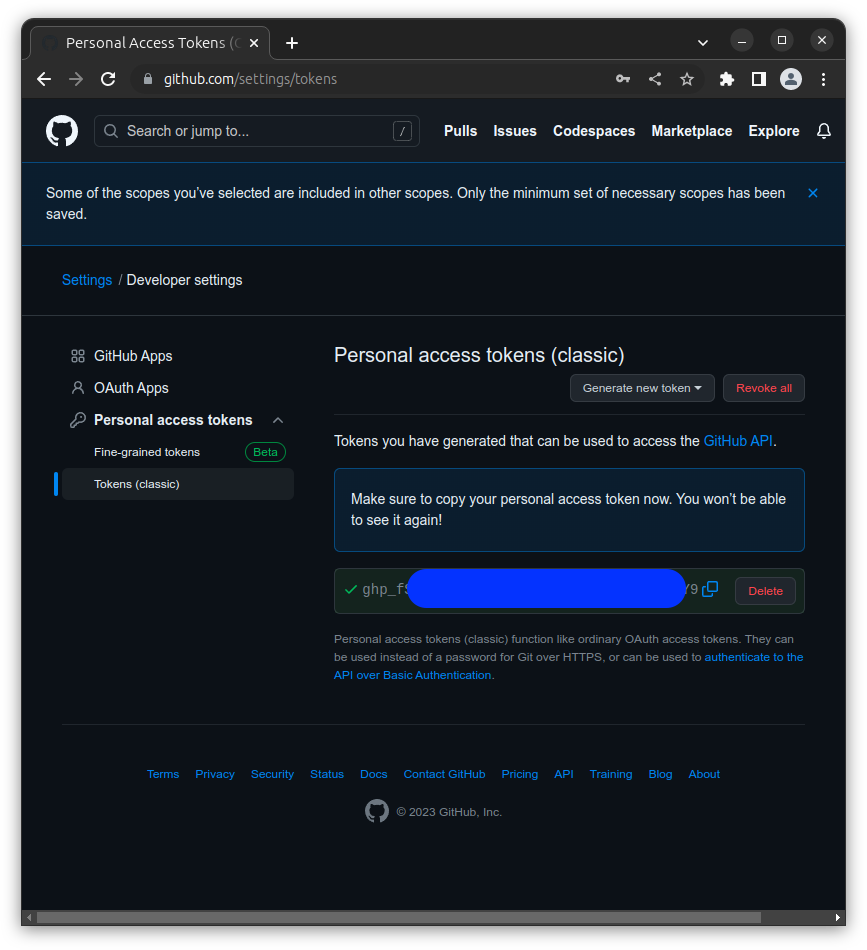Open Issues in the GitHub header
The image size is (867, 950).
(515, 131)
